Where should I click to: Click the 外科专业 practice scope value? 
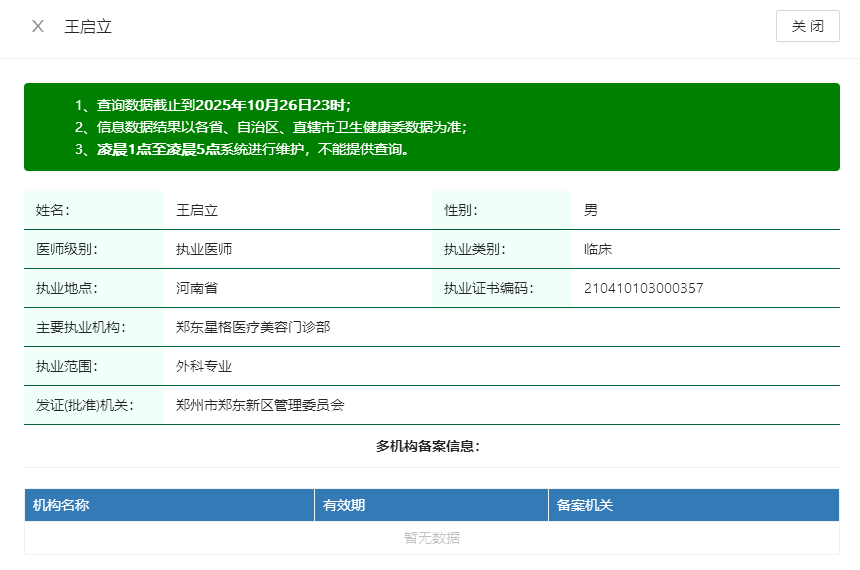(204, 366)
